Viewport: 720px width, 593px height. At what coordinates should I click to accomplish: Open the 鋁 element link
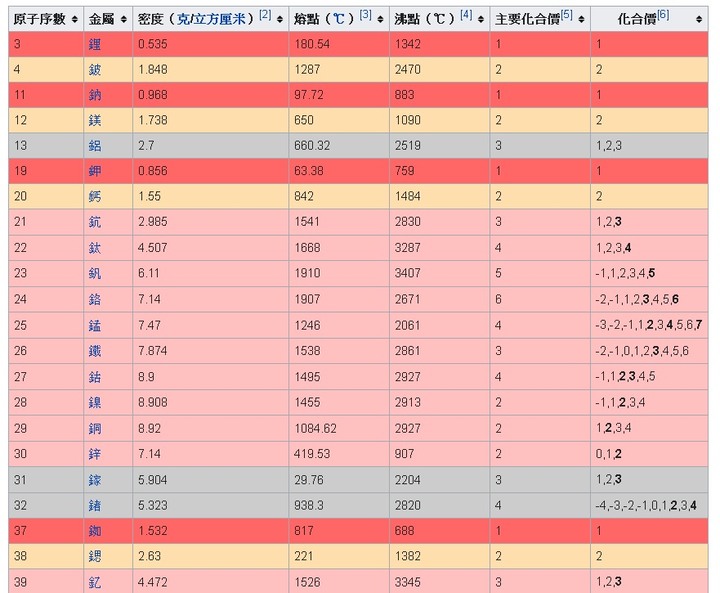95,146
